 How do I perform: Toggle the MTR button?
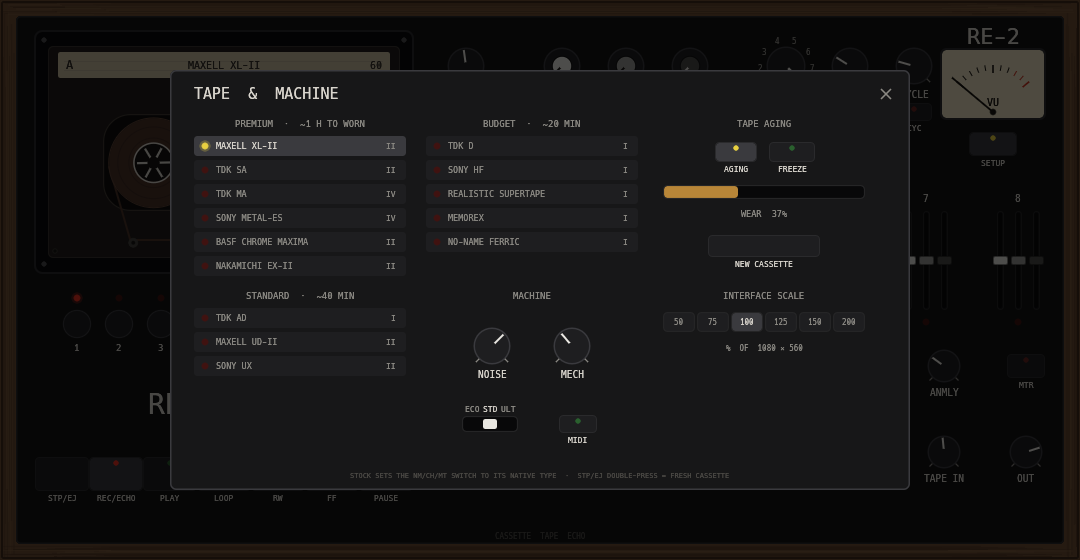coord(1026,366)
